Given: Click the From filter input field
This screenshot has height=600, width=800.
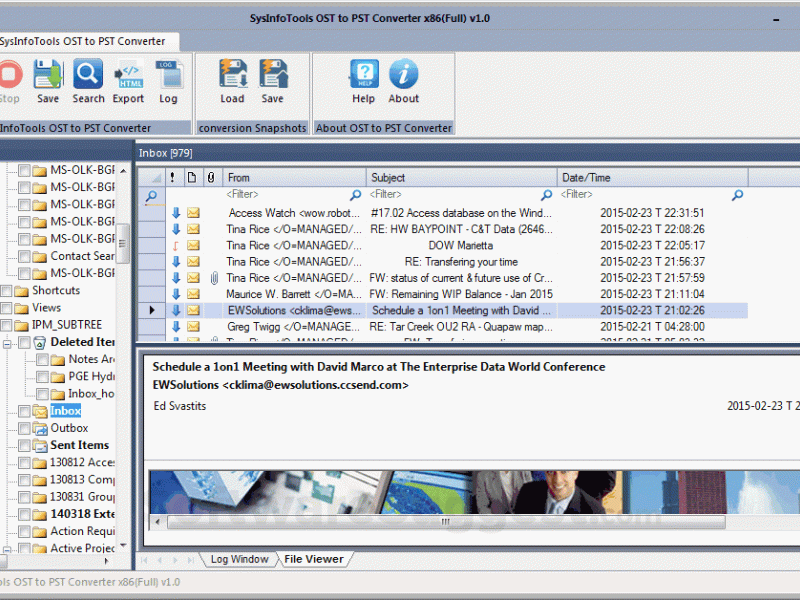Looking at the screenshot, I should pyautogui.click(x=287, y=194).
